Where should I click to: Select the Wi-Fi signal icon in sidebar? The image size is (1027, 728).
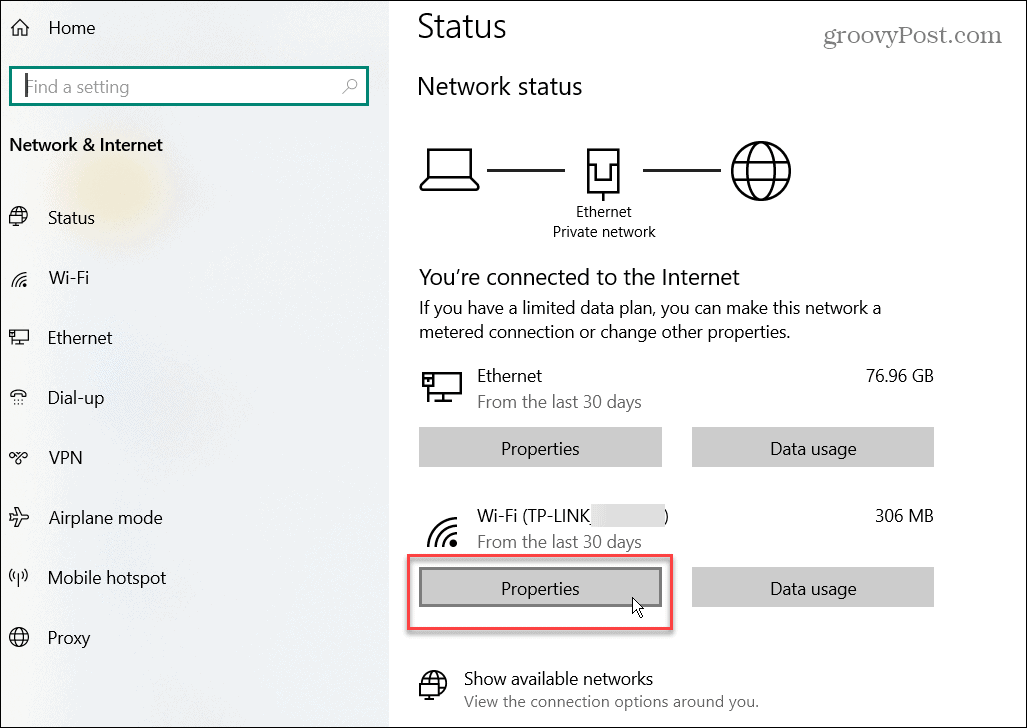point(20,277)
